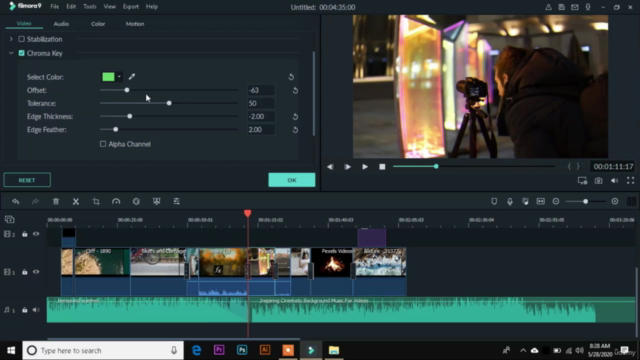Enable the Alpha Channel checkbox
The width and height of the screenshot is (640, 360).
(x=103, y=144)
